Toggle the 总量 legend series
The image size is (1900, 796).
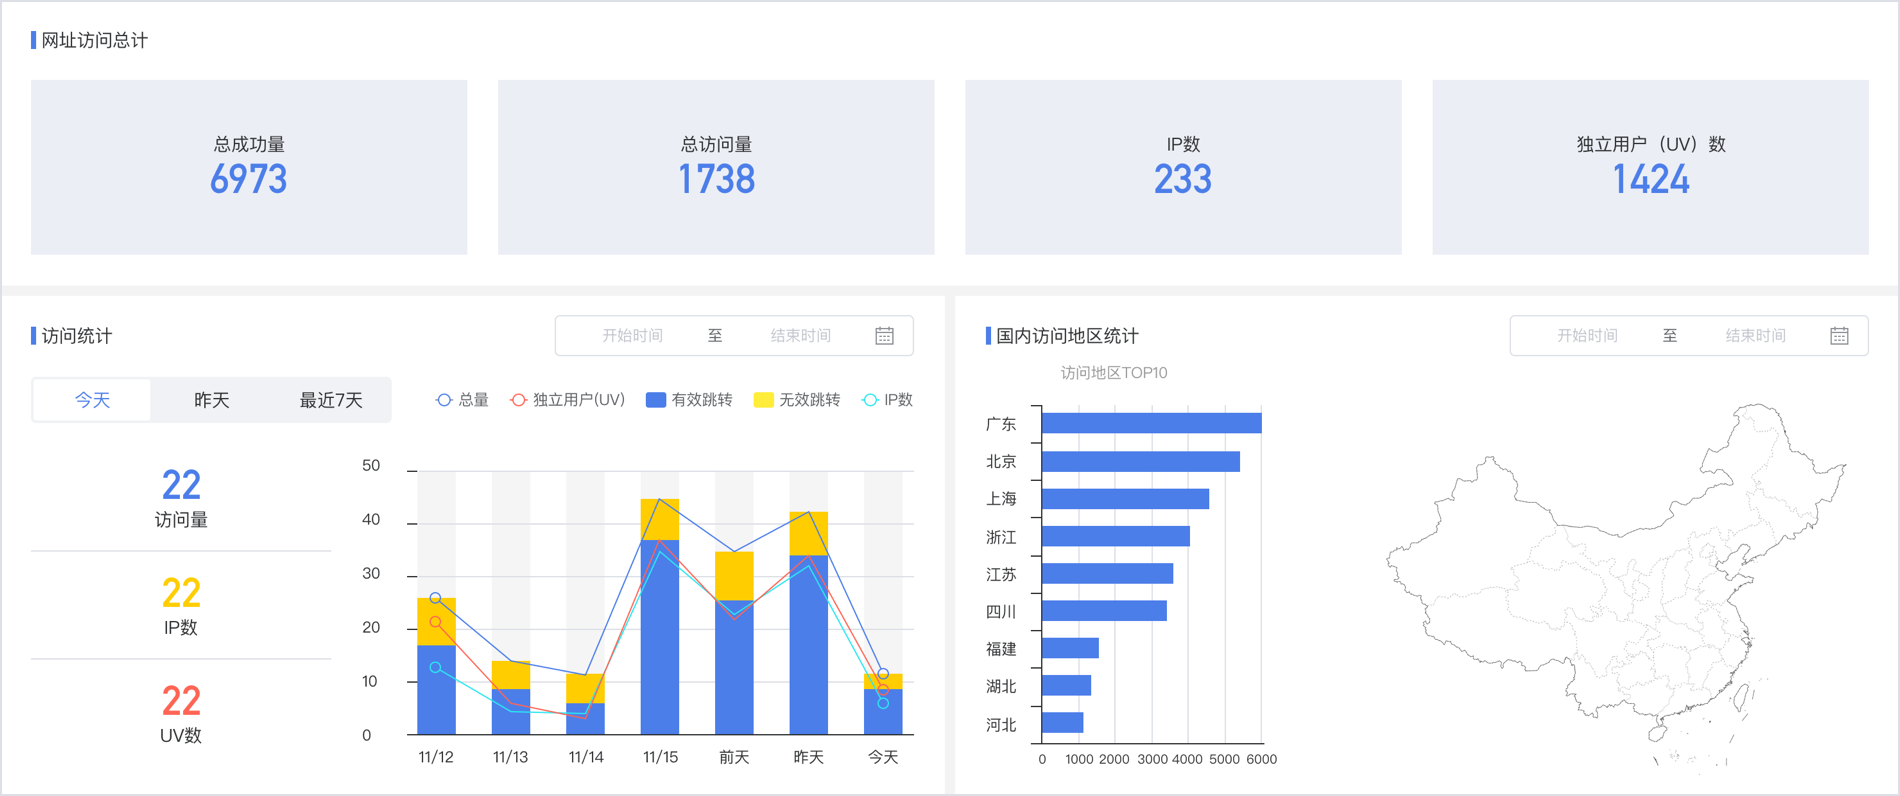point(462,400)
